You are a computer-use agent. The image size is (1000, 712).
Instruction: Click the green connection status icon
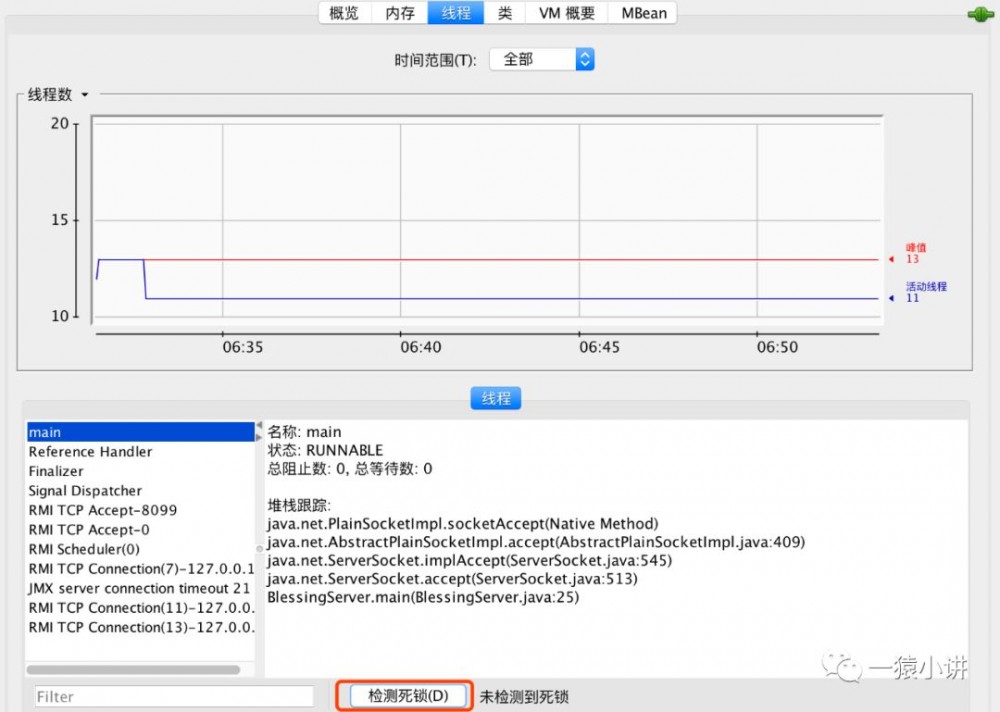pos(981,14)
